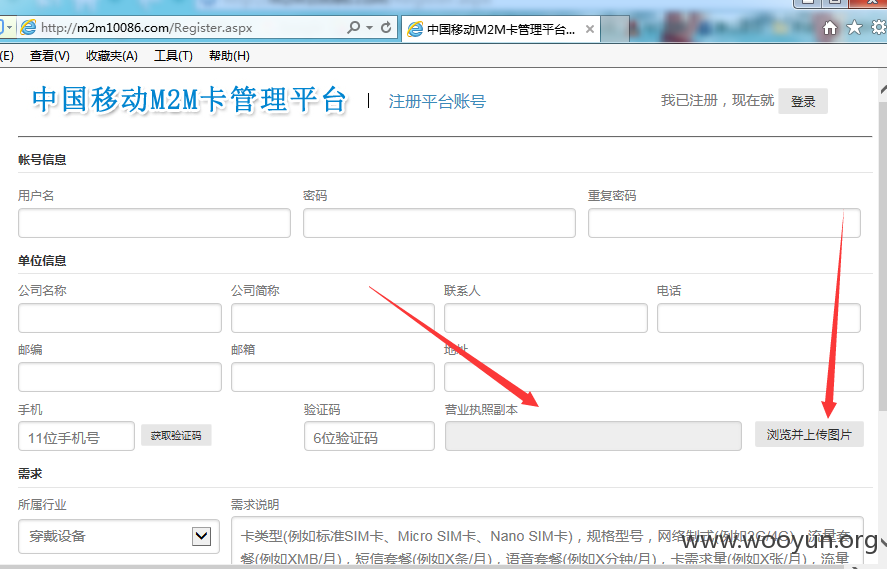The image size is (887, 569).
Task: Click the 营业执照副本 file path box
Action: (593, 436)
